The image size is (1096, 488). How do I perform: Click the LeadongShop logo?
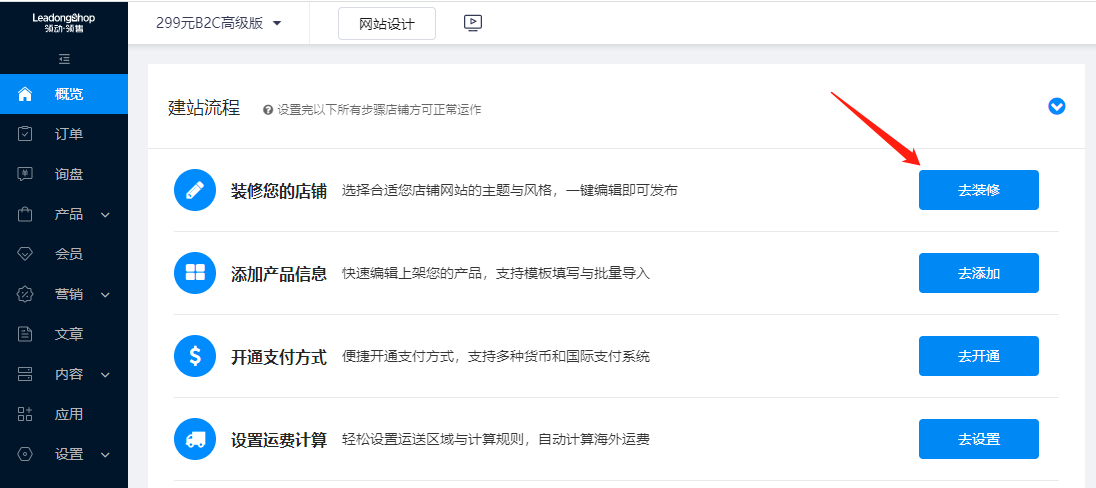pyautogui.click(x=64, y=22)
